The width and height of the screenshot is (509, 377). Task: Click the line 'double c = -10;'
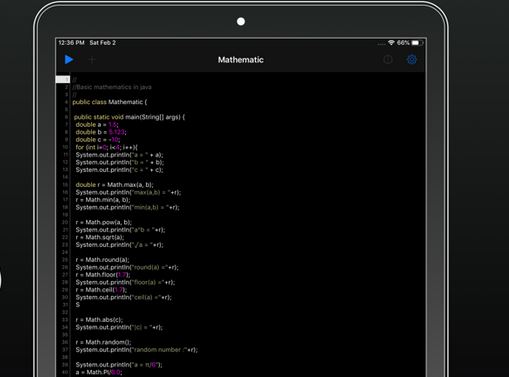coord(98,140)
